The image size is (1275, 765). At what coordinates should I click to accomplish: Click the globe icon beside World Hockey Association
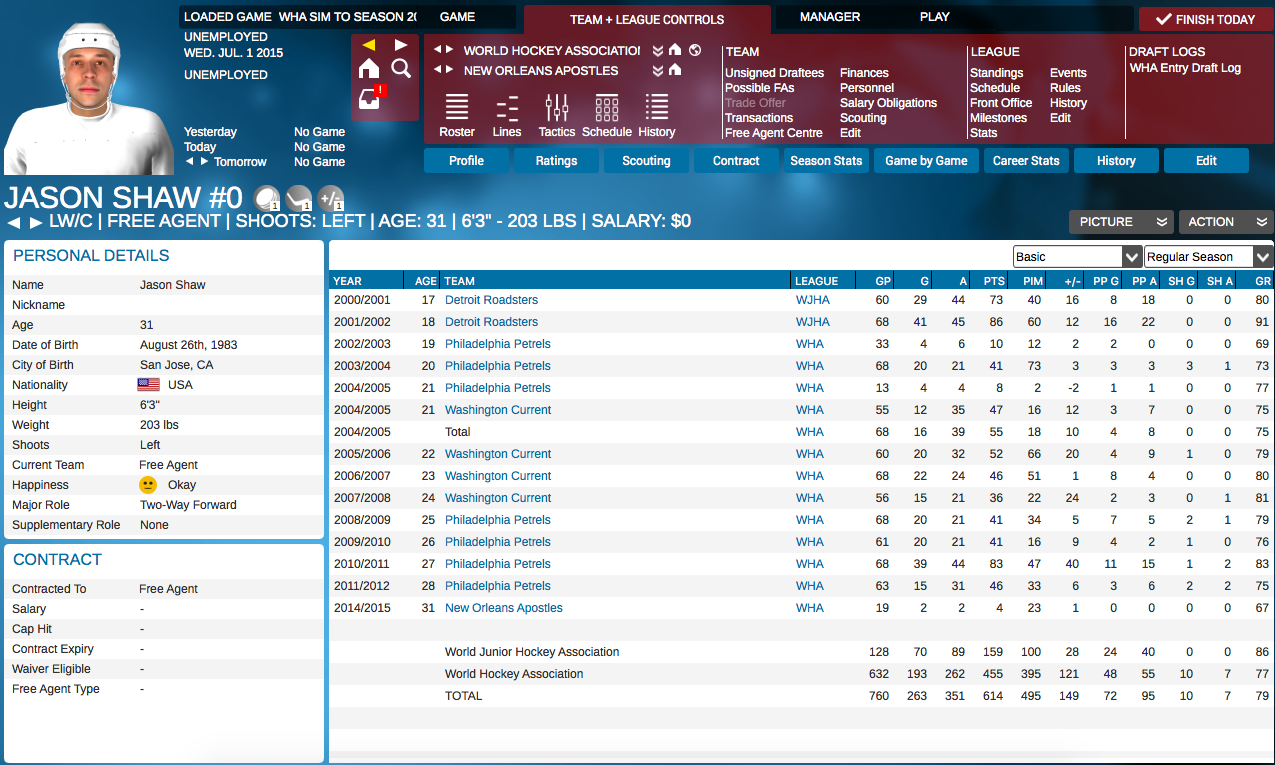tap(695, 50)
